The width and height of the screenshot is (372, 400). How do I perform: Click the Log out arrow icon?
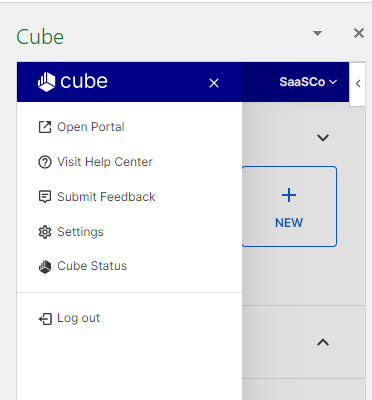tap(45, 319)
